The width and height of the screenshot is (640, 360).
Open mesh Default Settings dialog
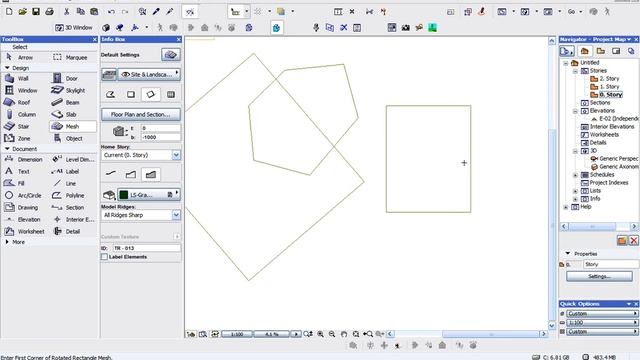[x=171, y=55]
